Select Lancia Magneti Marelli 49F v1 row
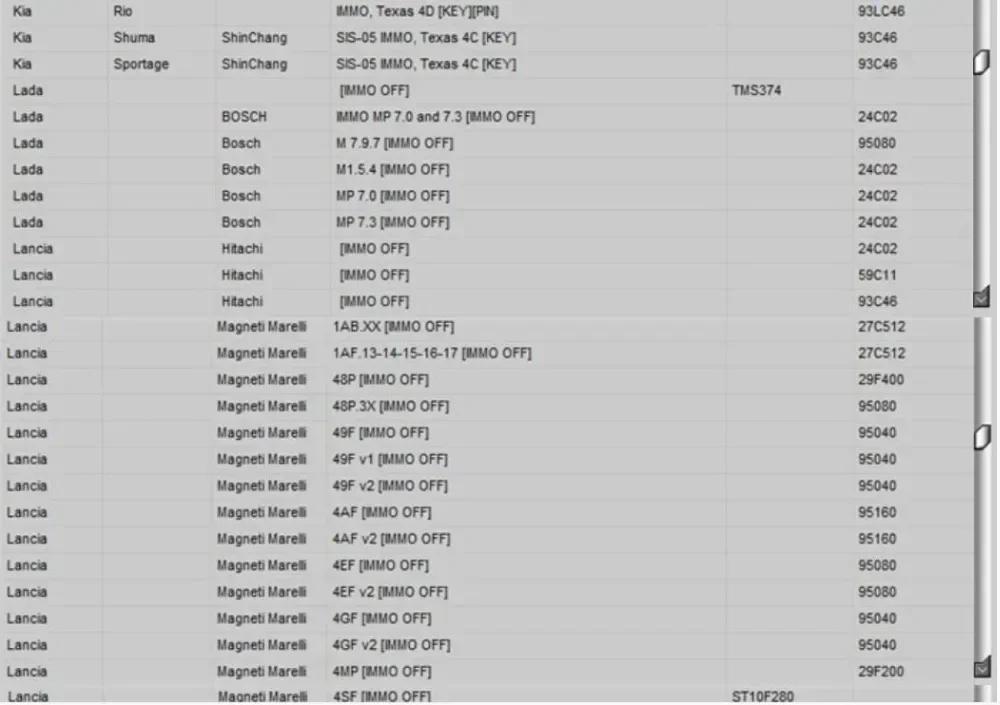This screenshot has width=1000, height=705. 487,459
